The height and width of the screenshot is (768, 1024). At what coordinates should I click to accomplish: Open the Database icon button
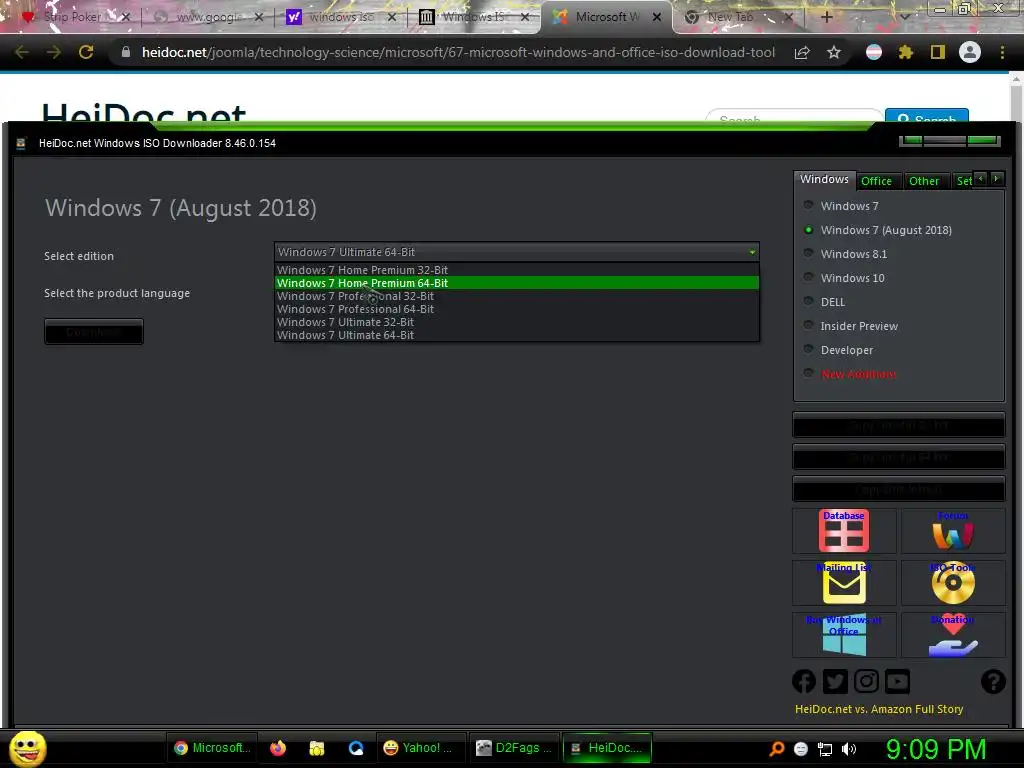coord(843,531)
